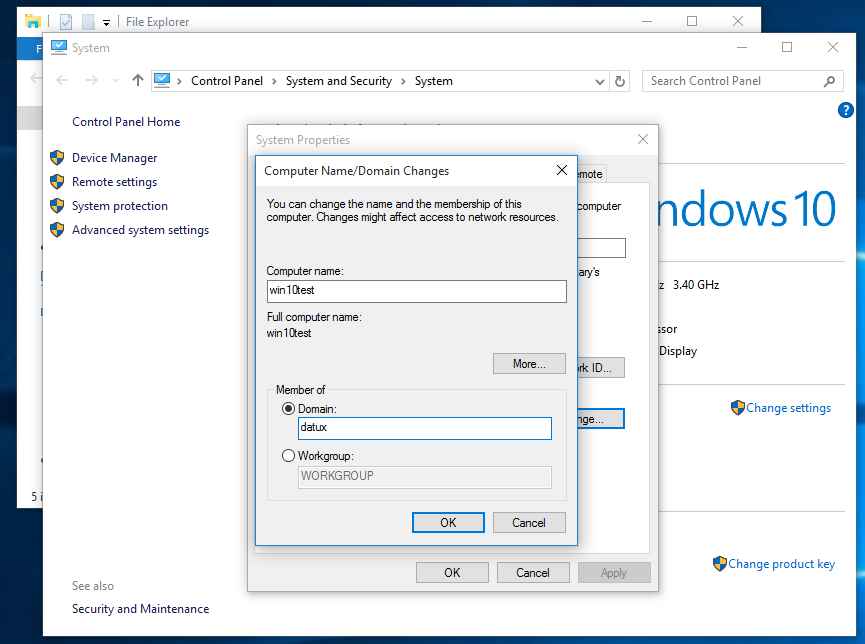Click the Back arrow in System window
This screenshot has width=865, height=644.
click(x=62, y=81)
